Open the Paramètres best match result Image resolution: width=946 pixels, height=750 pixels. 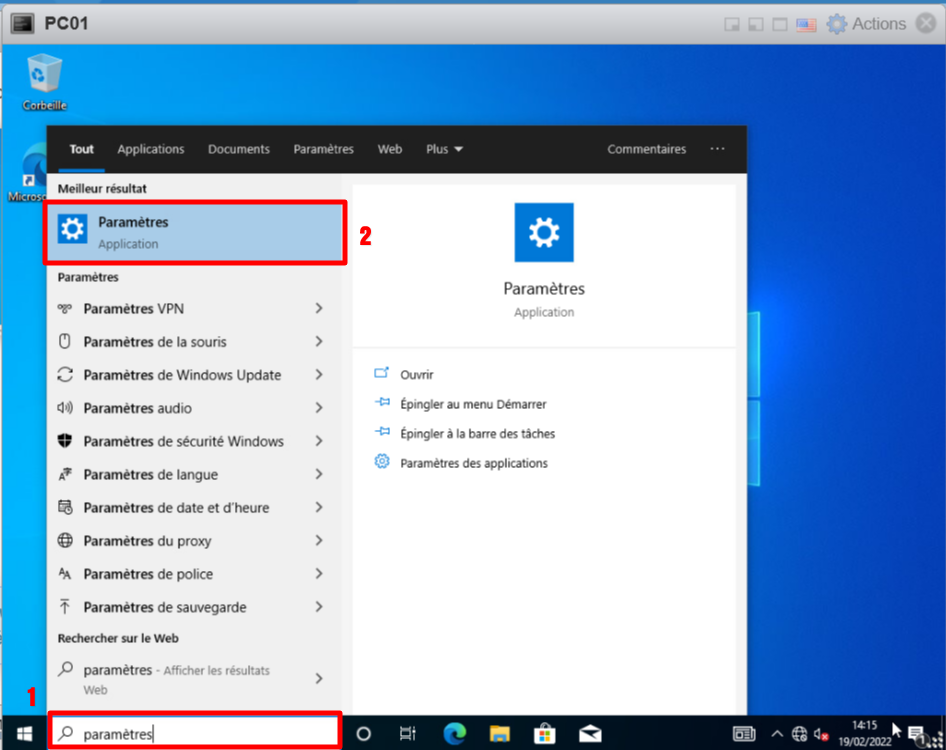195,232
